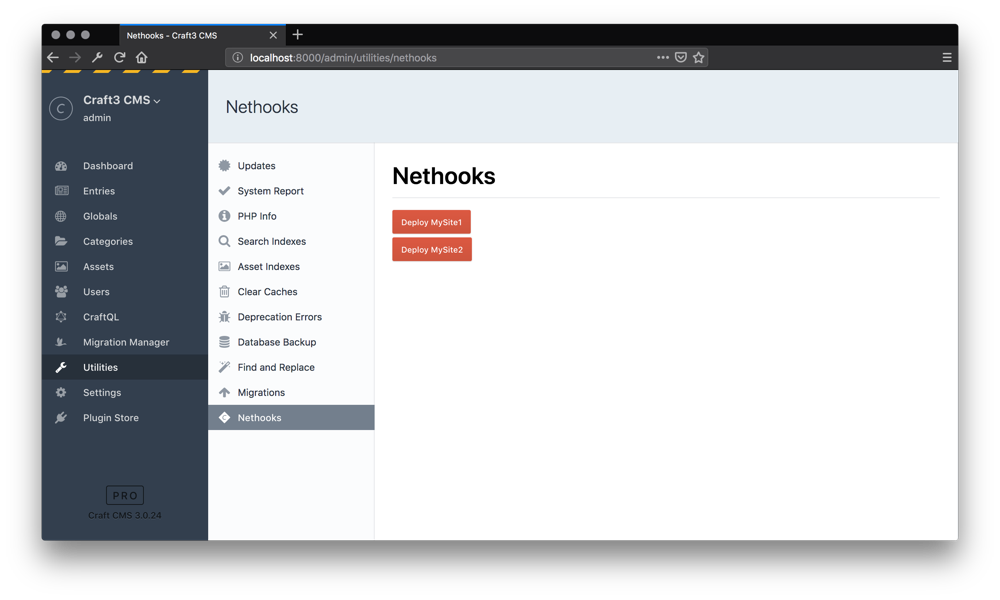This screenshot has height=600, width=1000.
Task: Click the Deprecation Errors bug icon
Action: coord(224,317)
